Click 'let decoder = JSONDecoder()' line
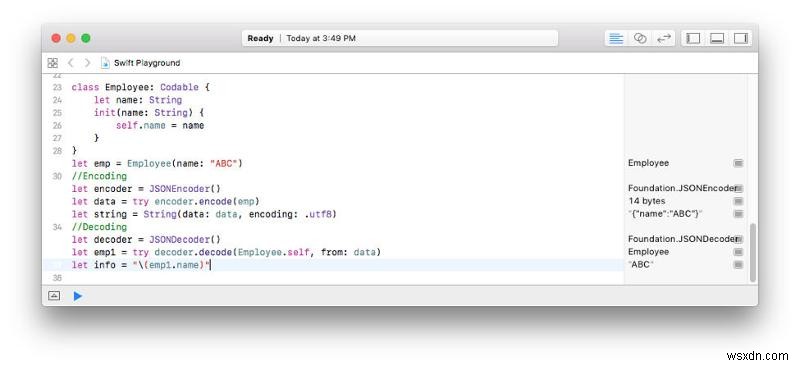 point(146,239)
